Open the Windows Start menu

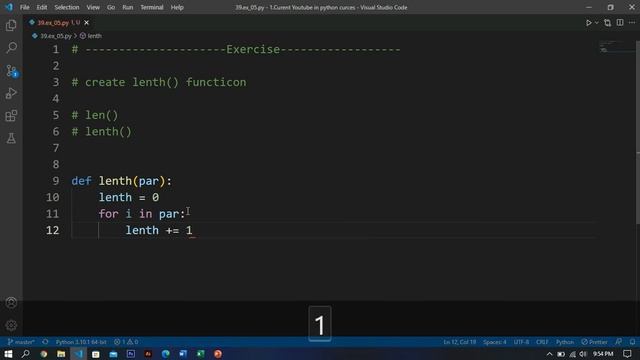click(x=8, y=354)
